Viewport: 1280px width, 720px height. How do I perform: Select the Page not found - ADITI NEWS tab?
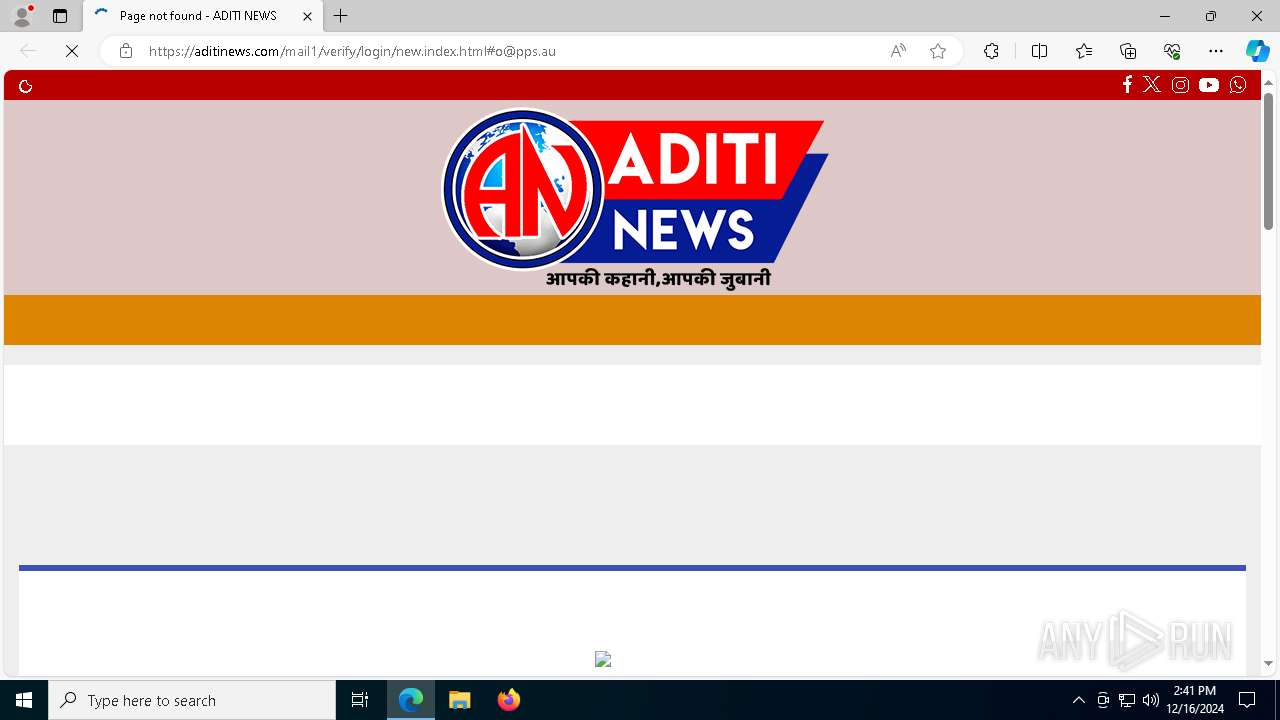[x=203, y=16]
